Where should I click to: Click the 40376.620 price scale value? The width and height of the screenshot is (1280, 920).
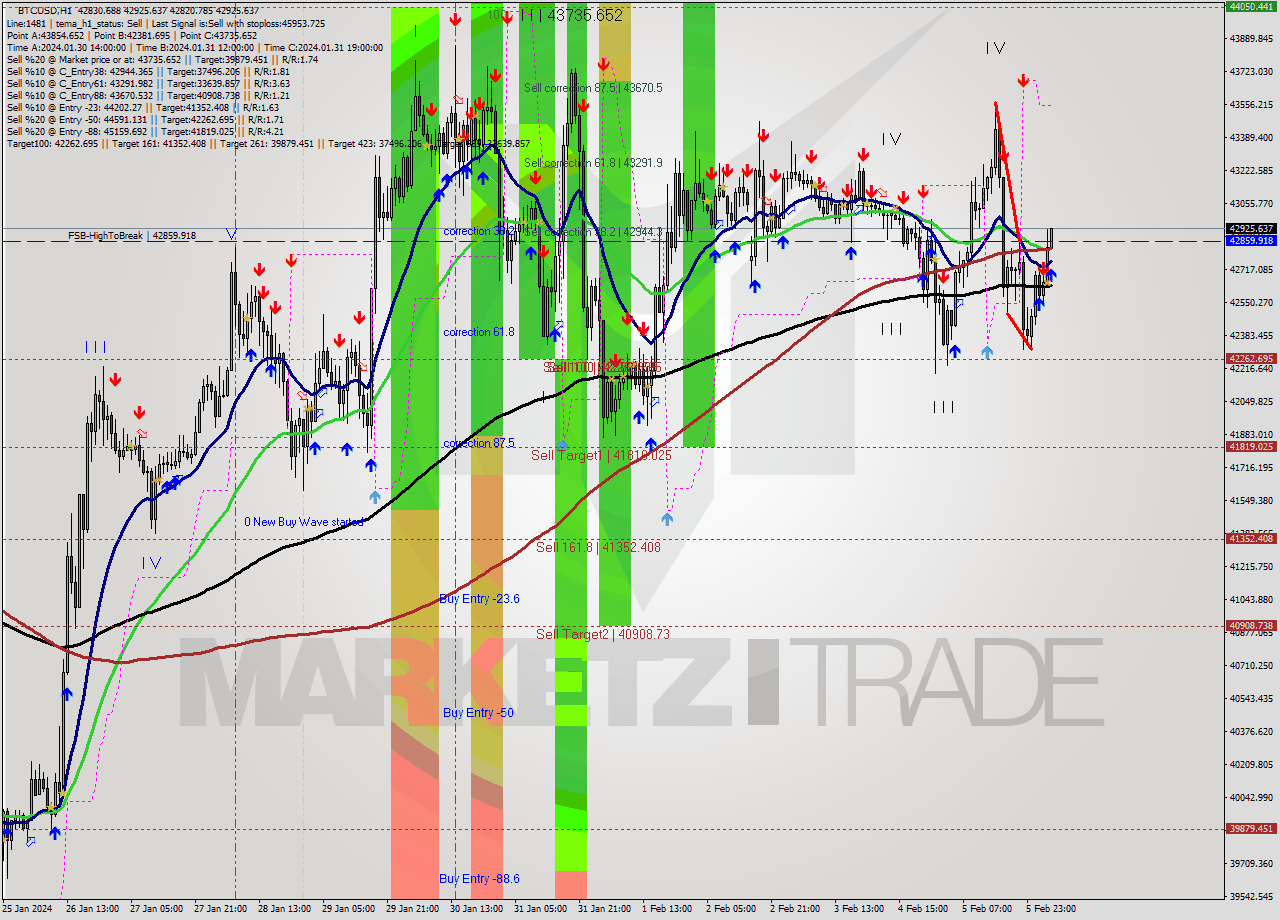click(x=1252, y=731)
